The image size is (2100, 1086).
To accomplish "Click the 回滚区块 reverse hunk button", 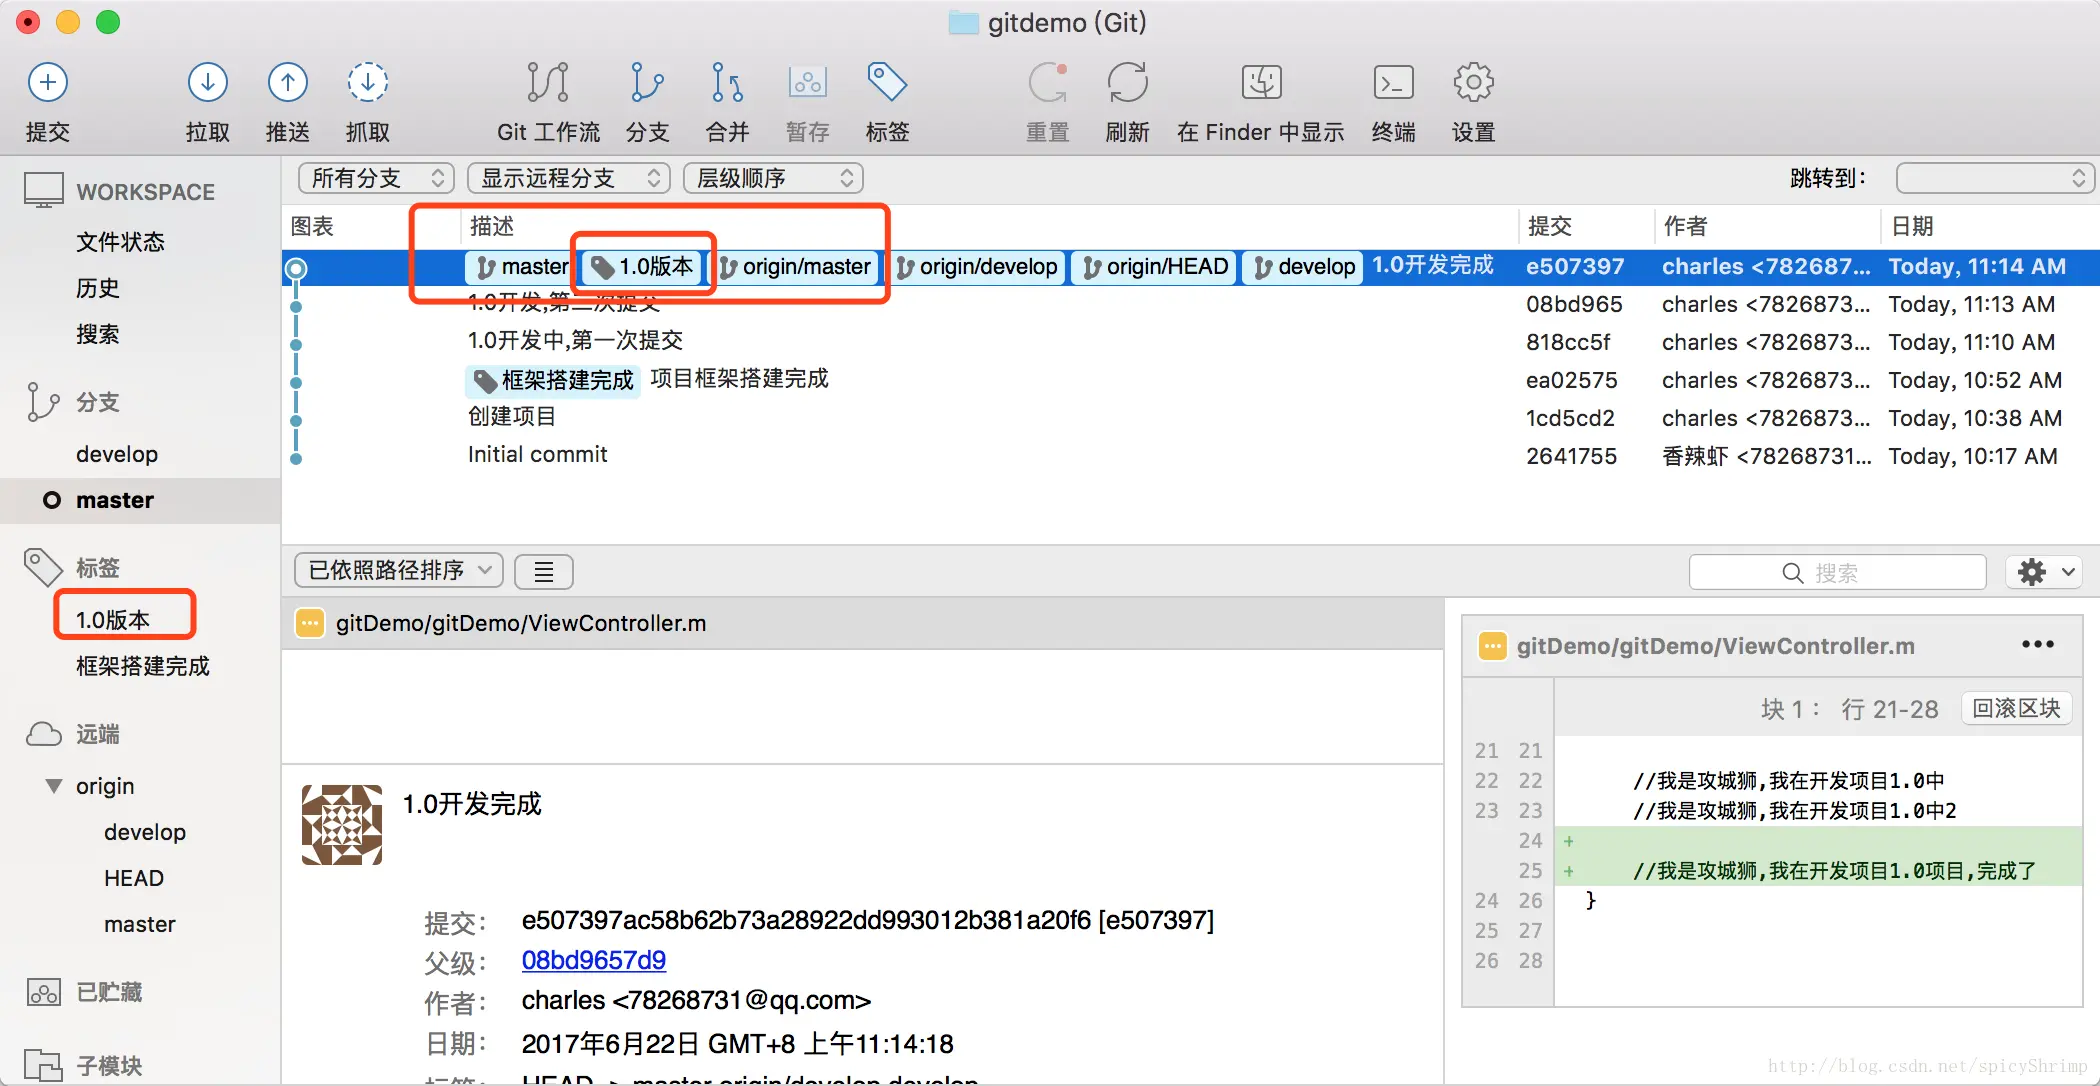I will (x=2015, y=708).
